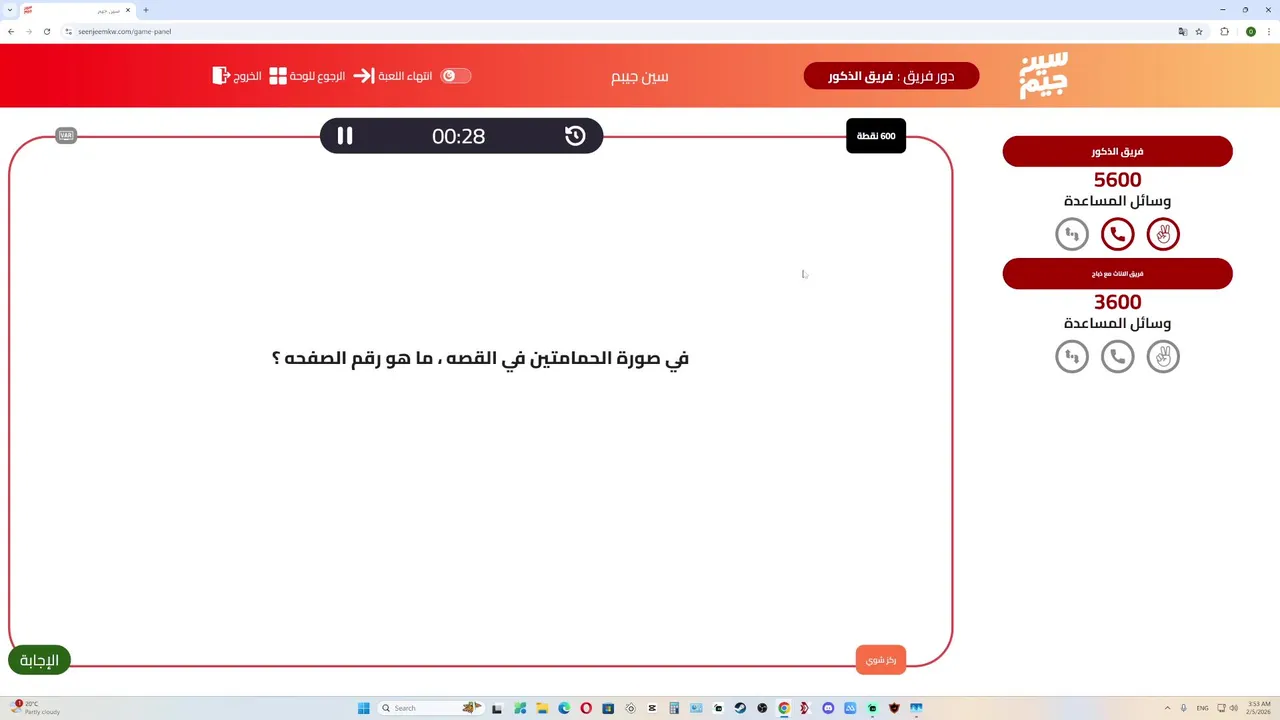The height and width of the screenshot is (720, 1280).
Task: Click the 00:28 timer readout
Action: point(459,137)
